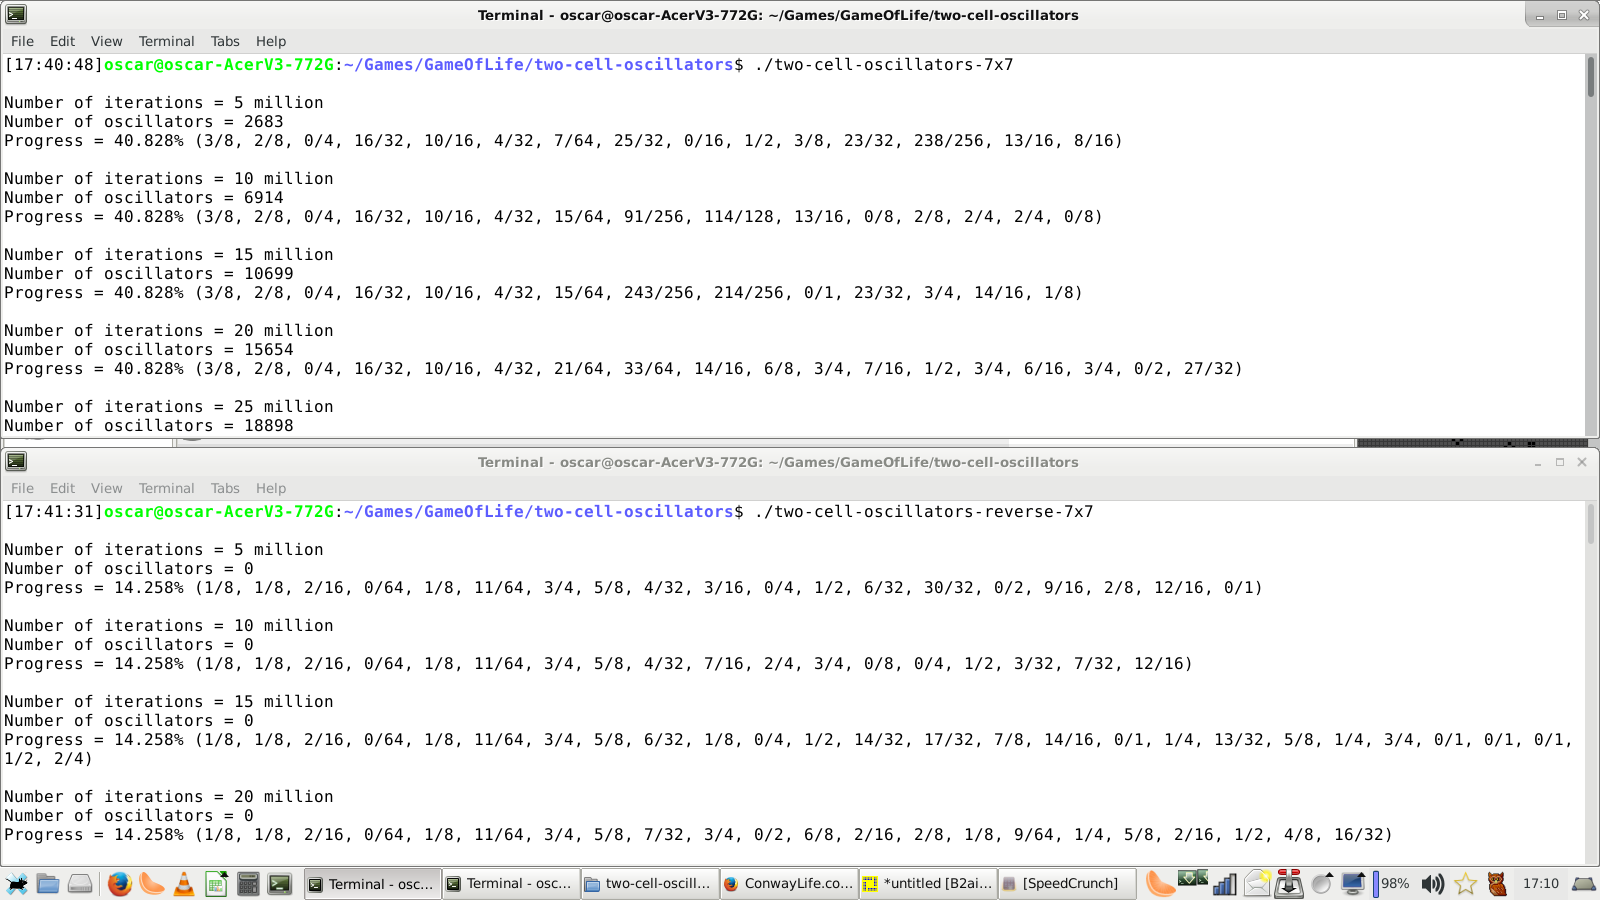Check the mail notification tray icon
Screen dimensions: 1600x900
click(1257, 883)
